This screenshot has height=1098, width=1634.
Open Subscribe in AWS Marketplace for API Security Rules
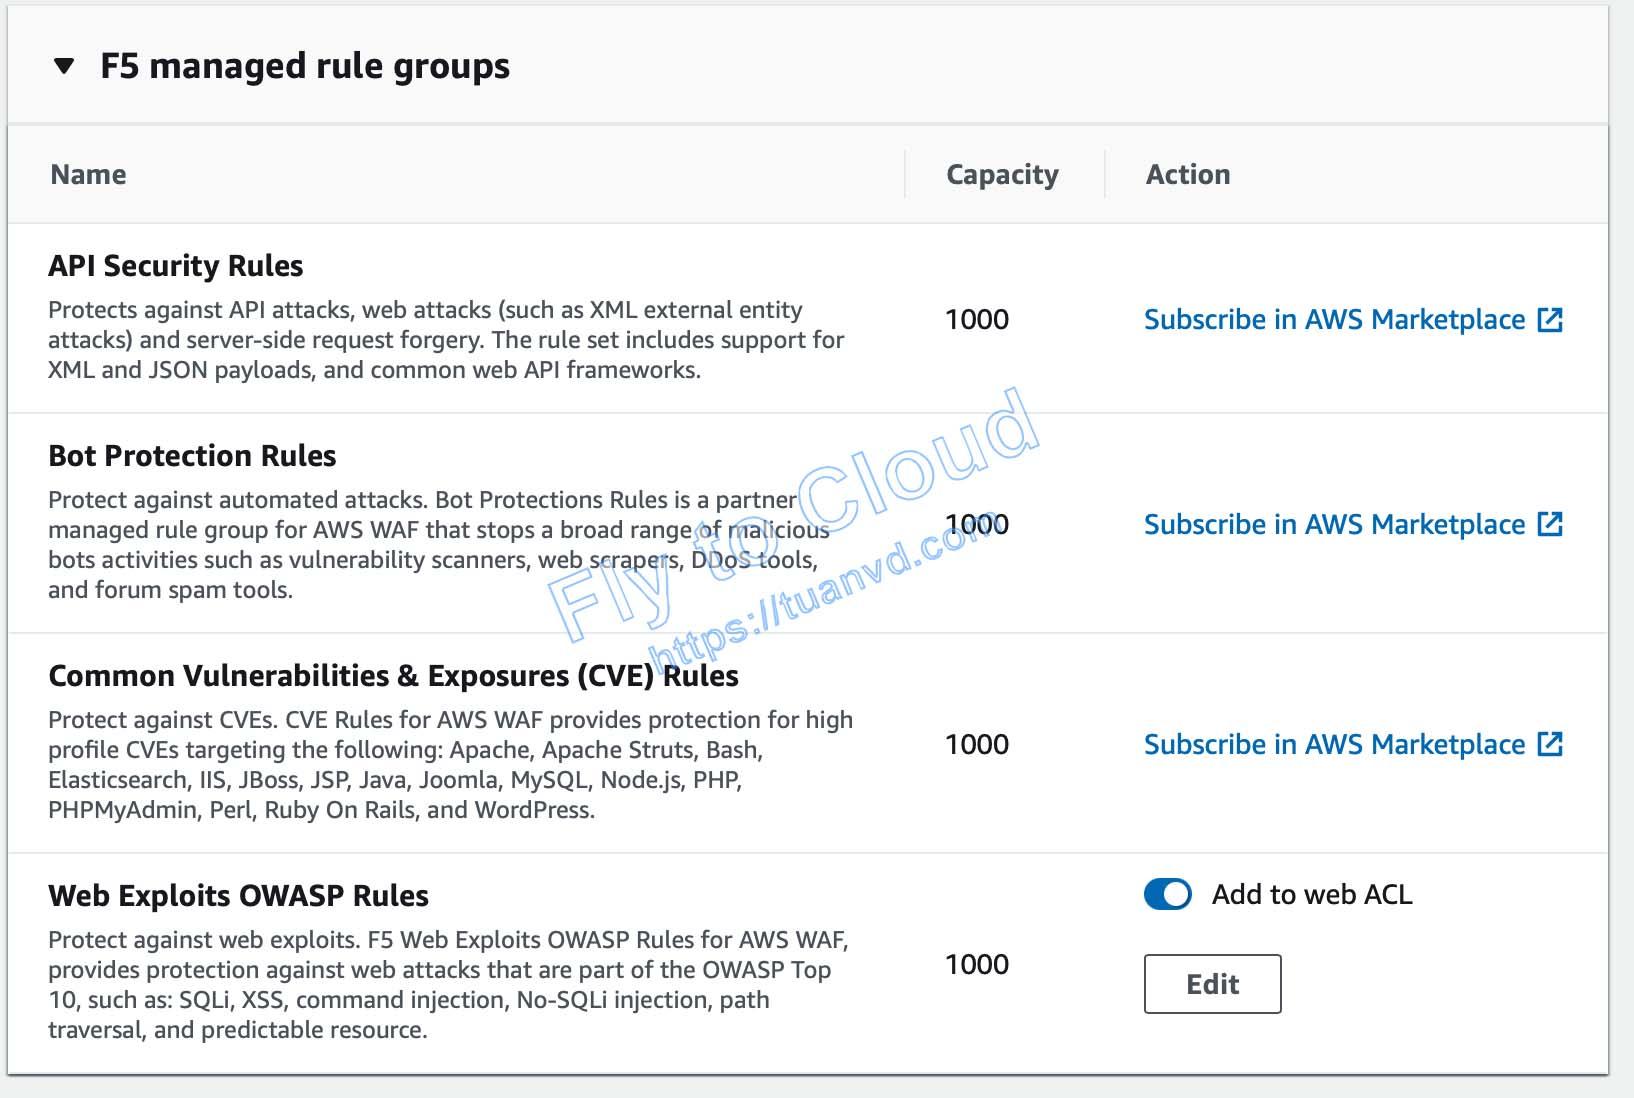pyautogui.click(x=1334, y=320)
